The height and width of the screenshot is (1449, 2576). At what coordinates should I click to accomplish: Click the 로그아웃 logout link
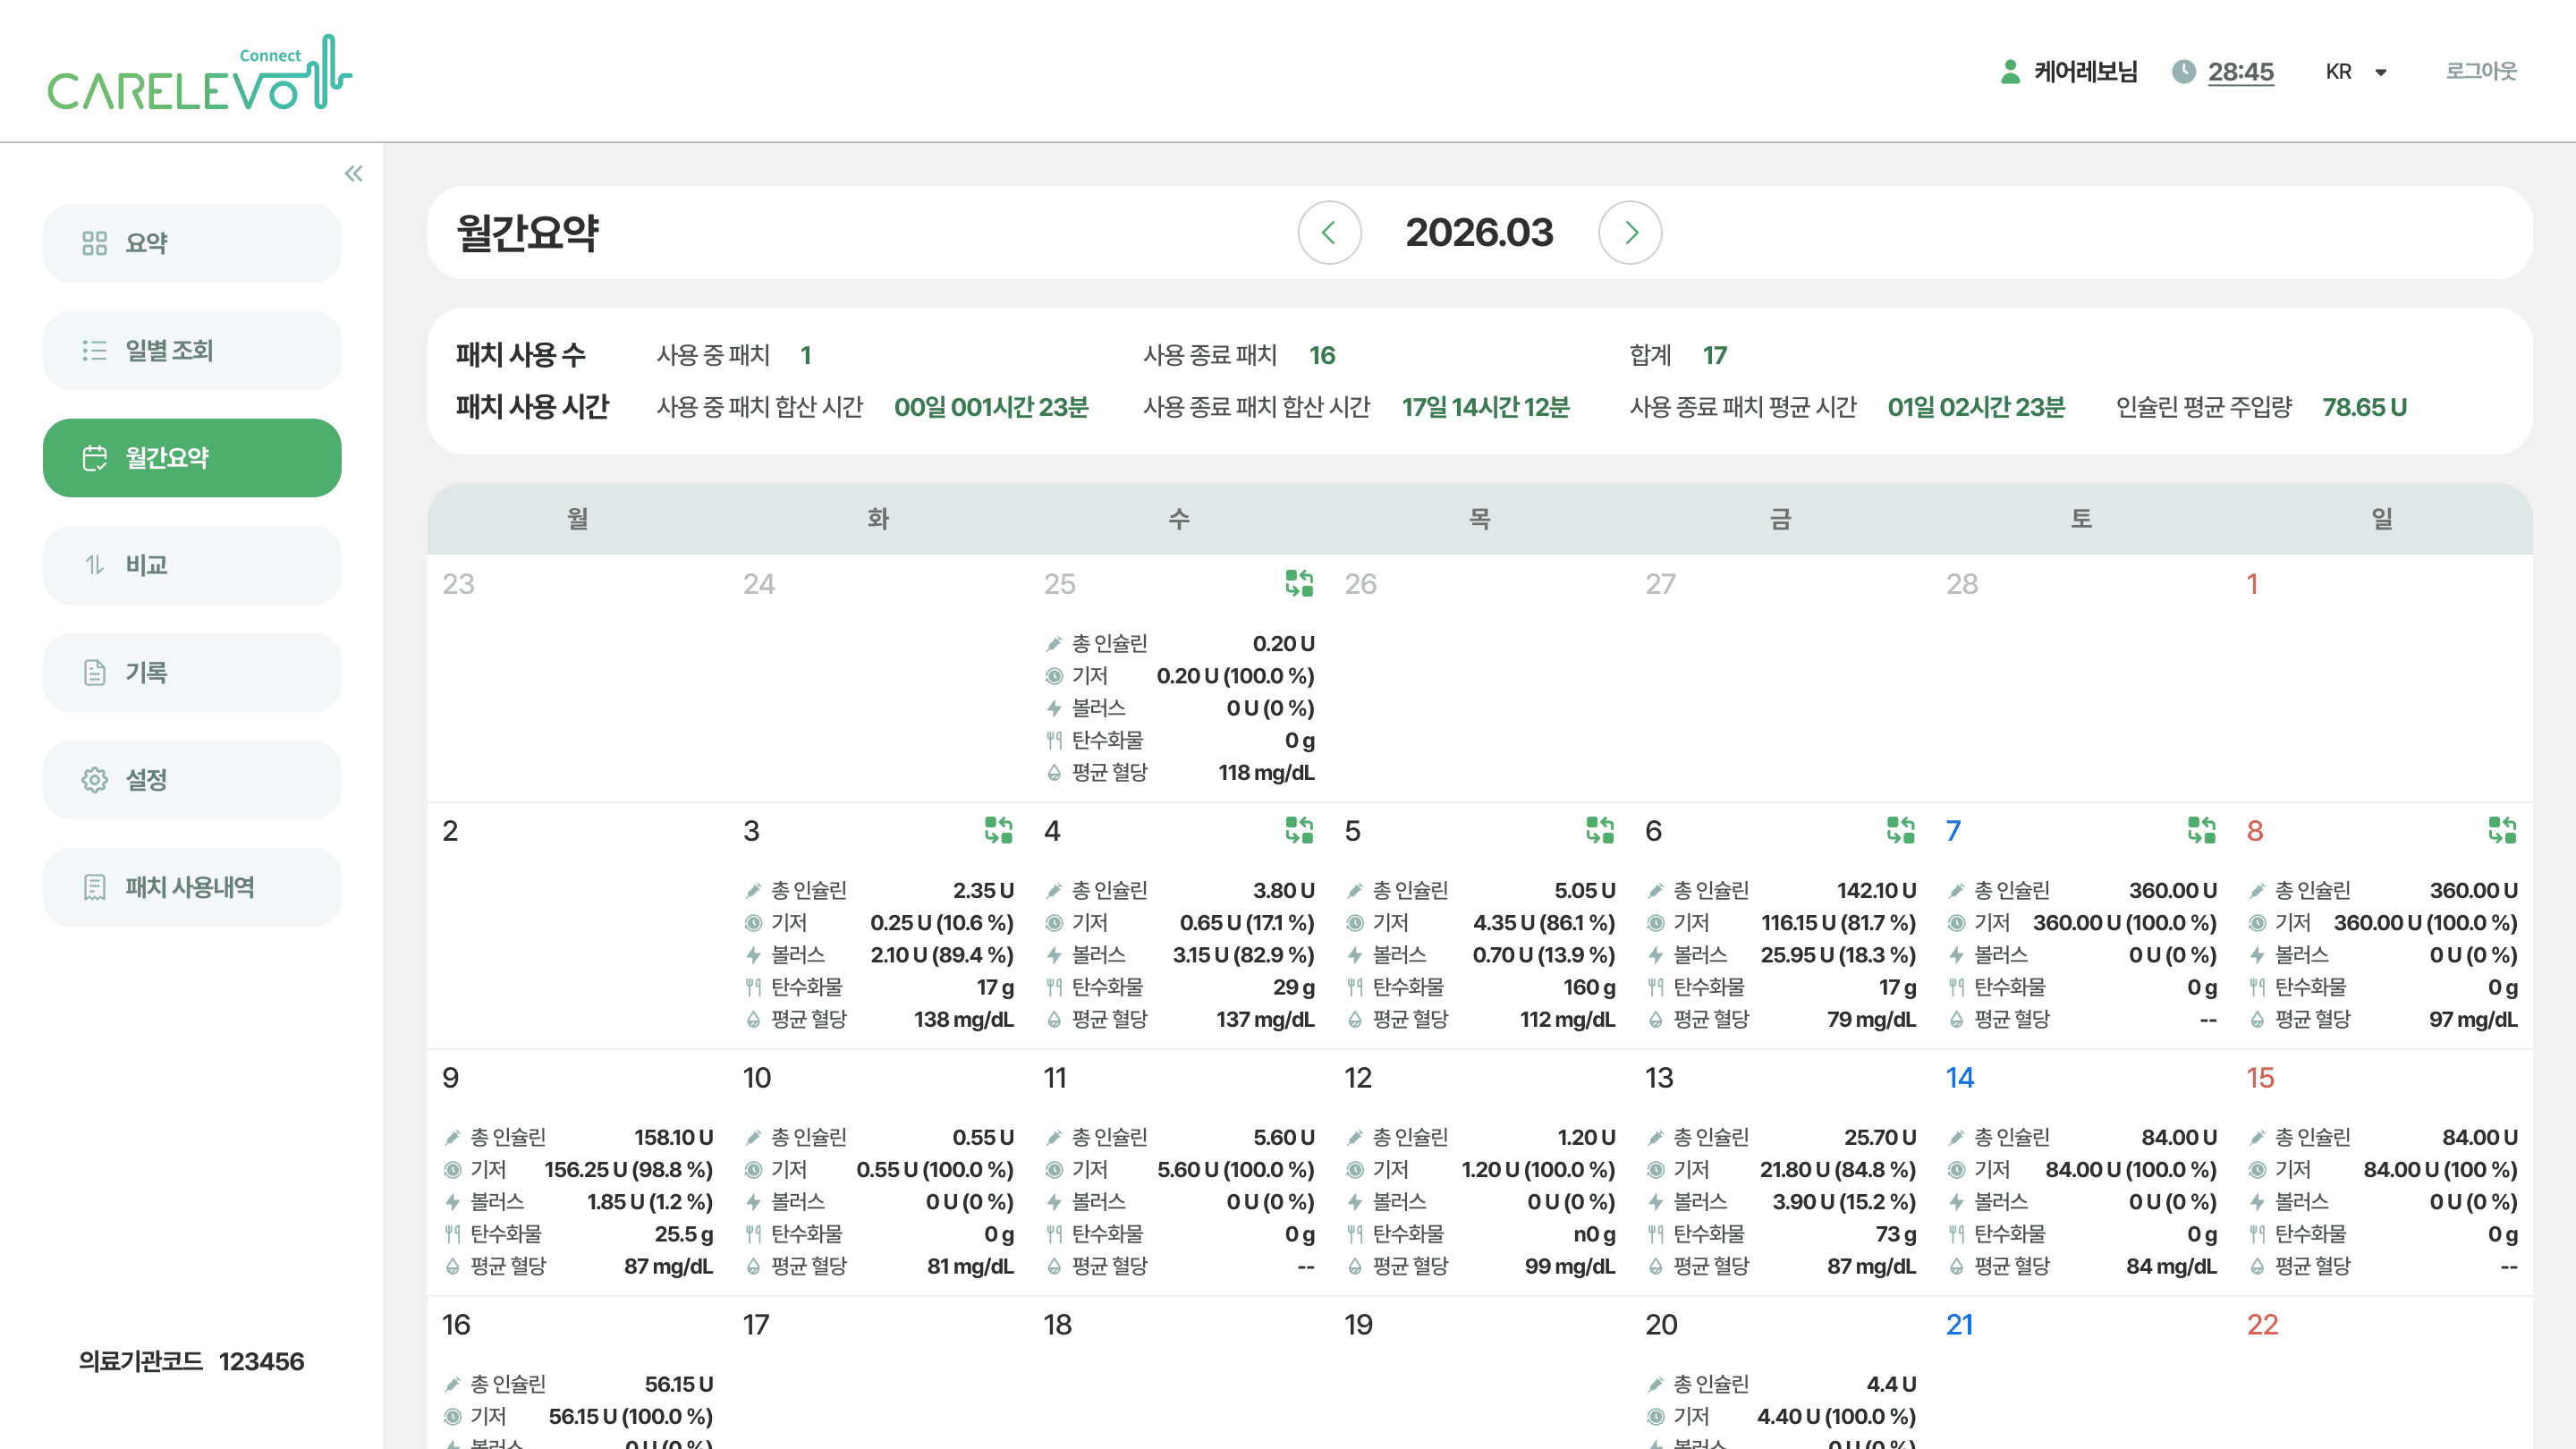point(2481,71)
